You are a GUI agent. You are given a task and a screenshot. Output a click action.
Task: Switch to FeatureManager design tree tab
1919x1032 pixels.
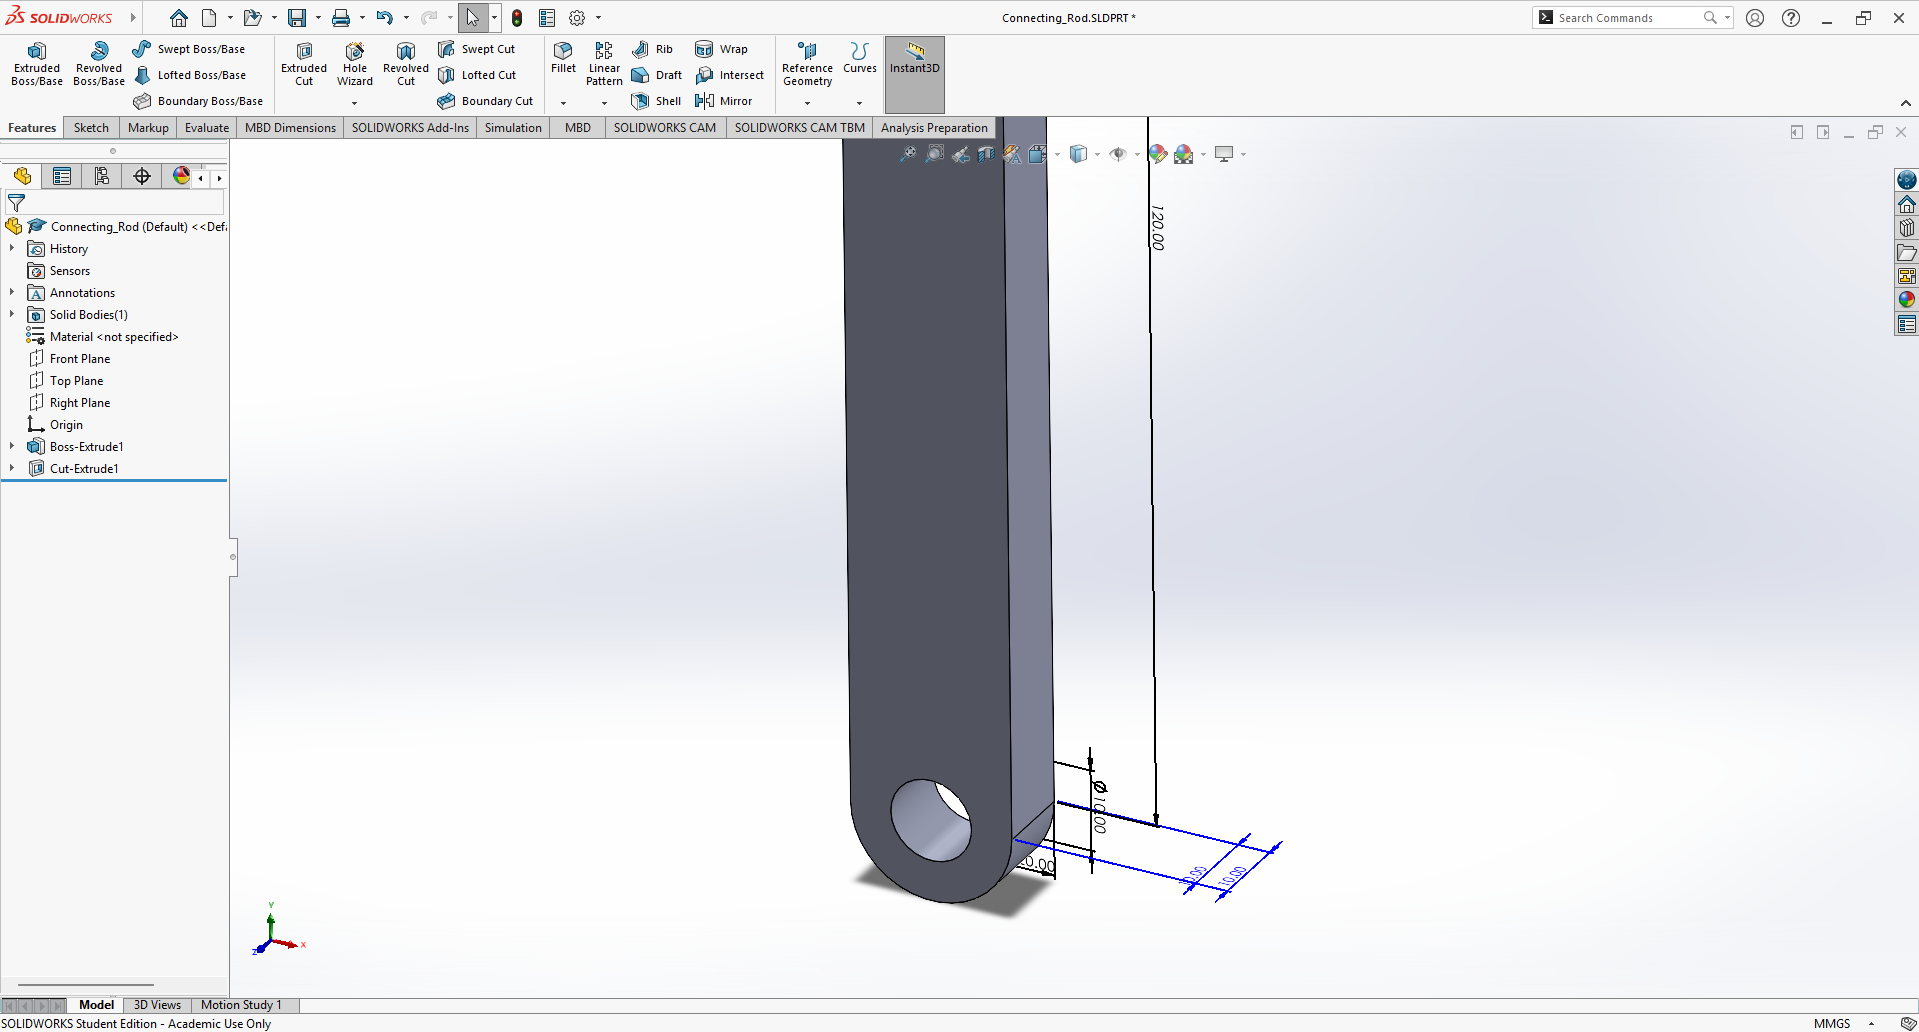click(x=22, y=177)
